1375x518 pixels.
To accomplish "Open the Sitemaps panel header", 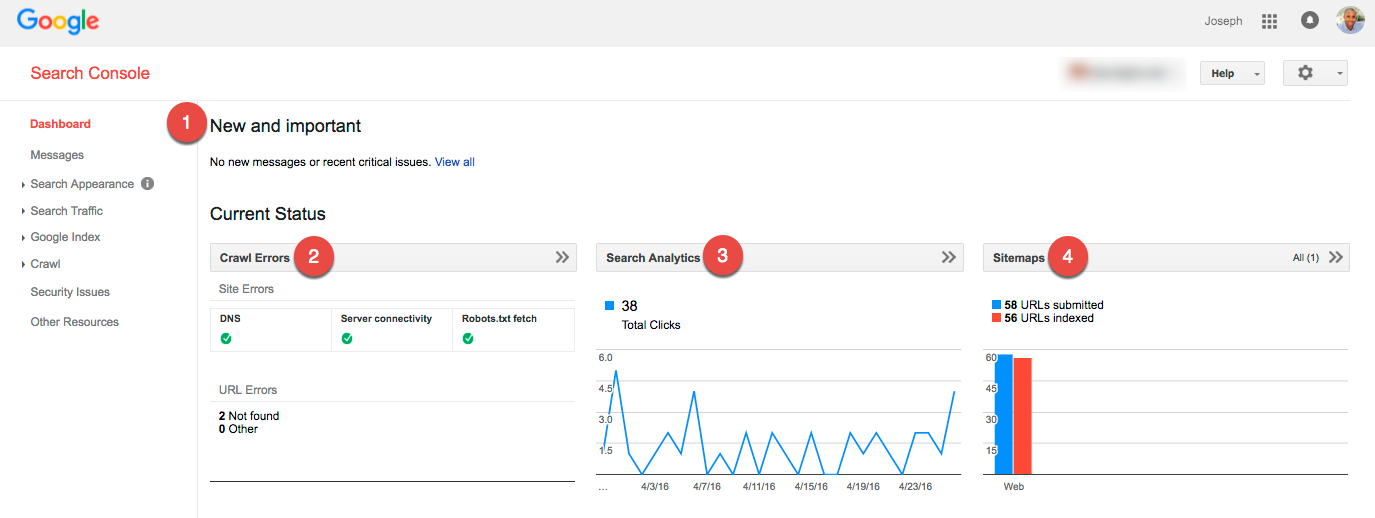I will pyautogui.click(x=1167, y=258).
